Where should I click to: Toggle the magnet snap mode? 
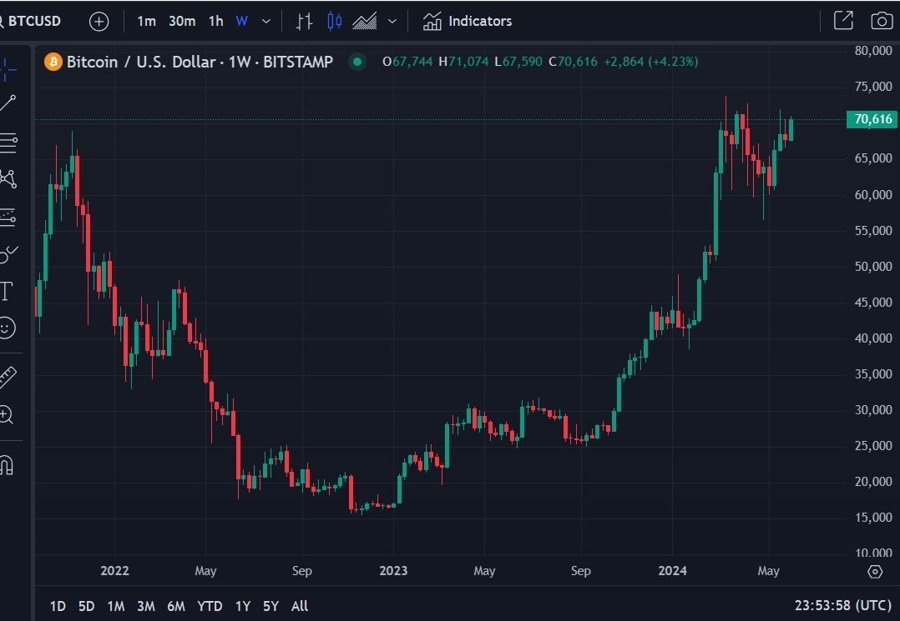pos(6,464)
